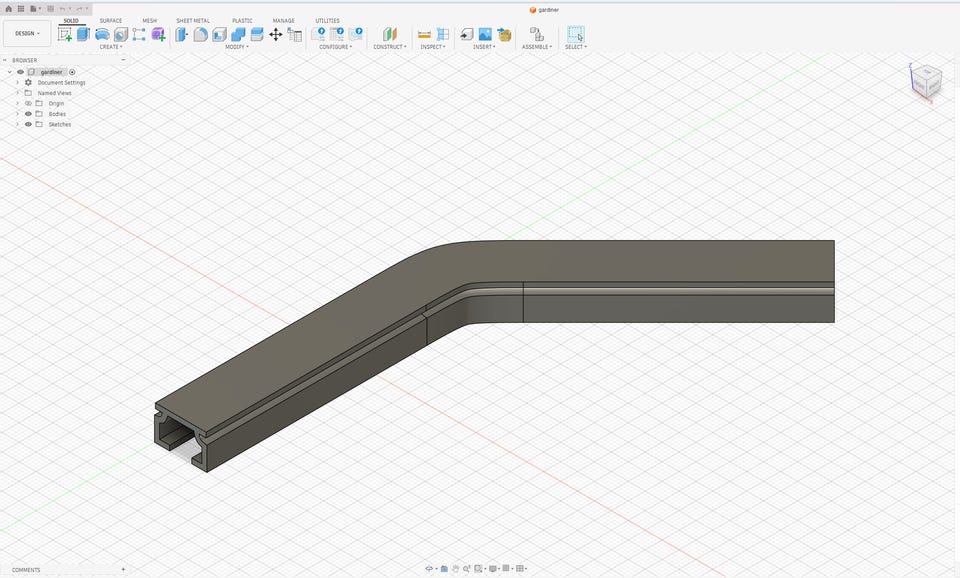Click the third Configure icon
Image resolution: width=960 pixels, height=578 pixels.
356,34
